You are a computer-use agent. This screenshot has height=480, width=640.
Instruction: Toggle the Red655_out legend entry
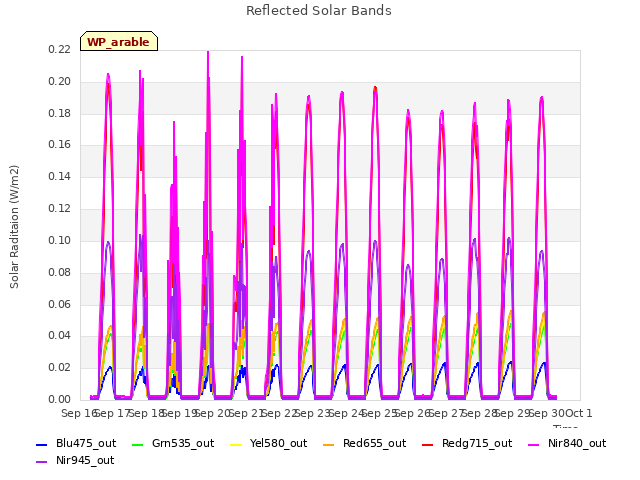tap(364, 444)
